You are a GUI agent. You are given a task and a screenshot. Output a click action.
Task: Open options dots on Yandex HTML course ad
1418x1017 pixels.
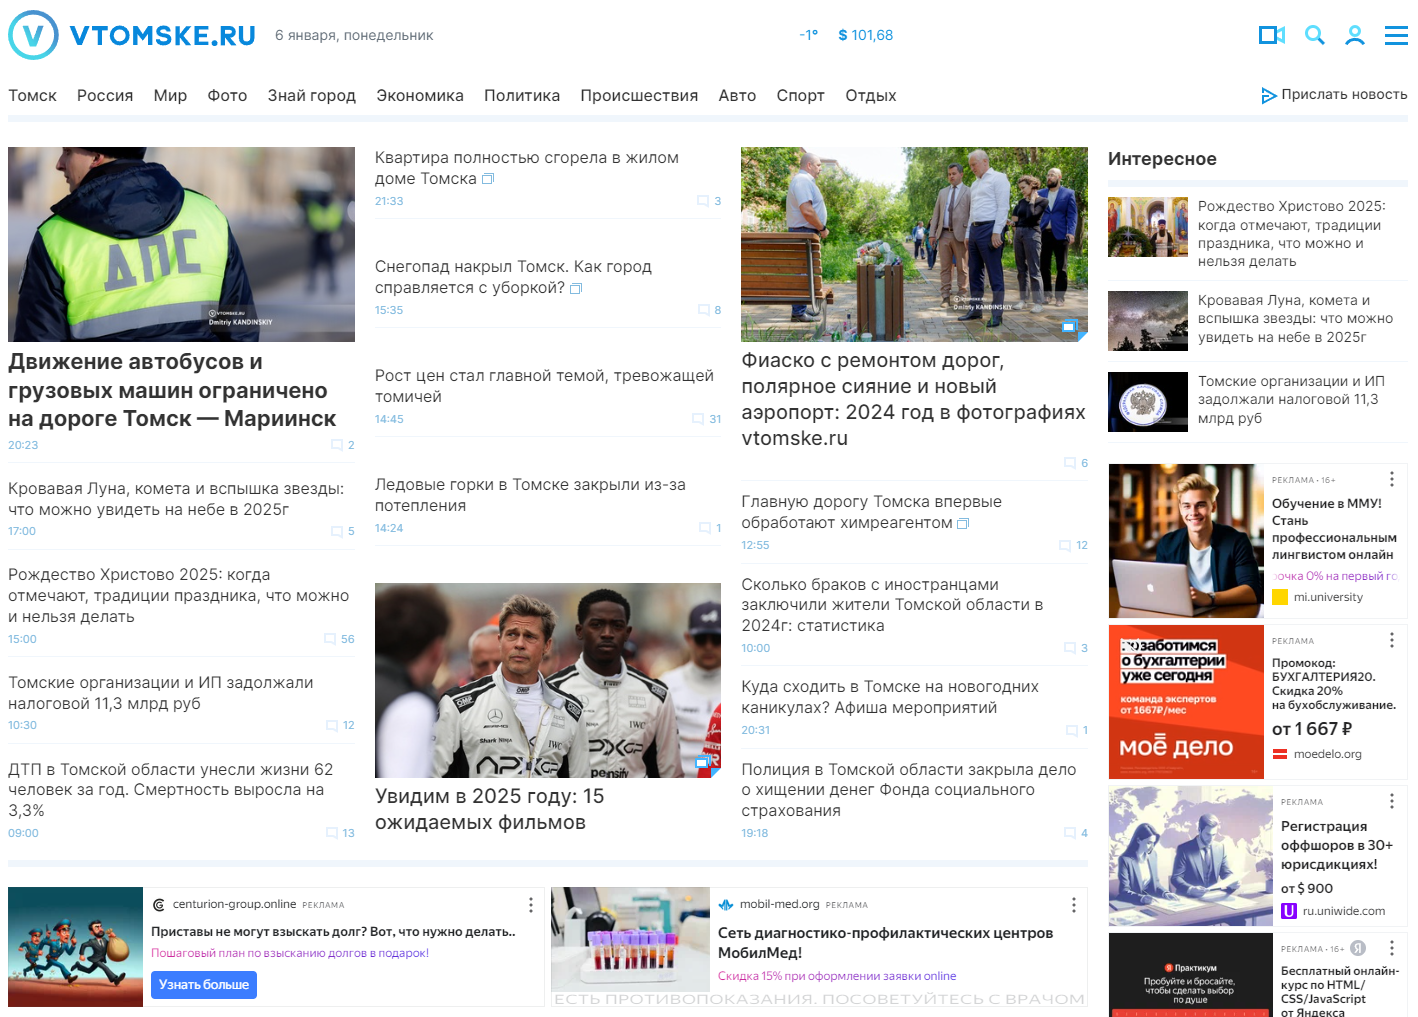point(1391,948)
